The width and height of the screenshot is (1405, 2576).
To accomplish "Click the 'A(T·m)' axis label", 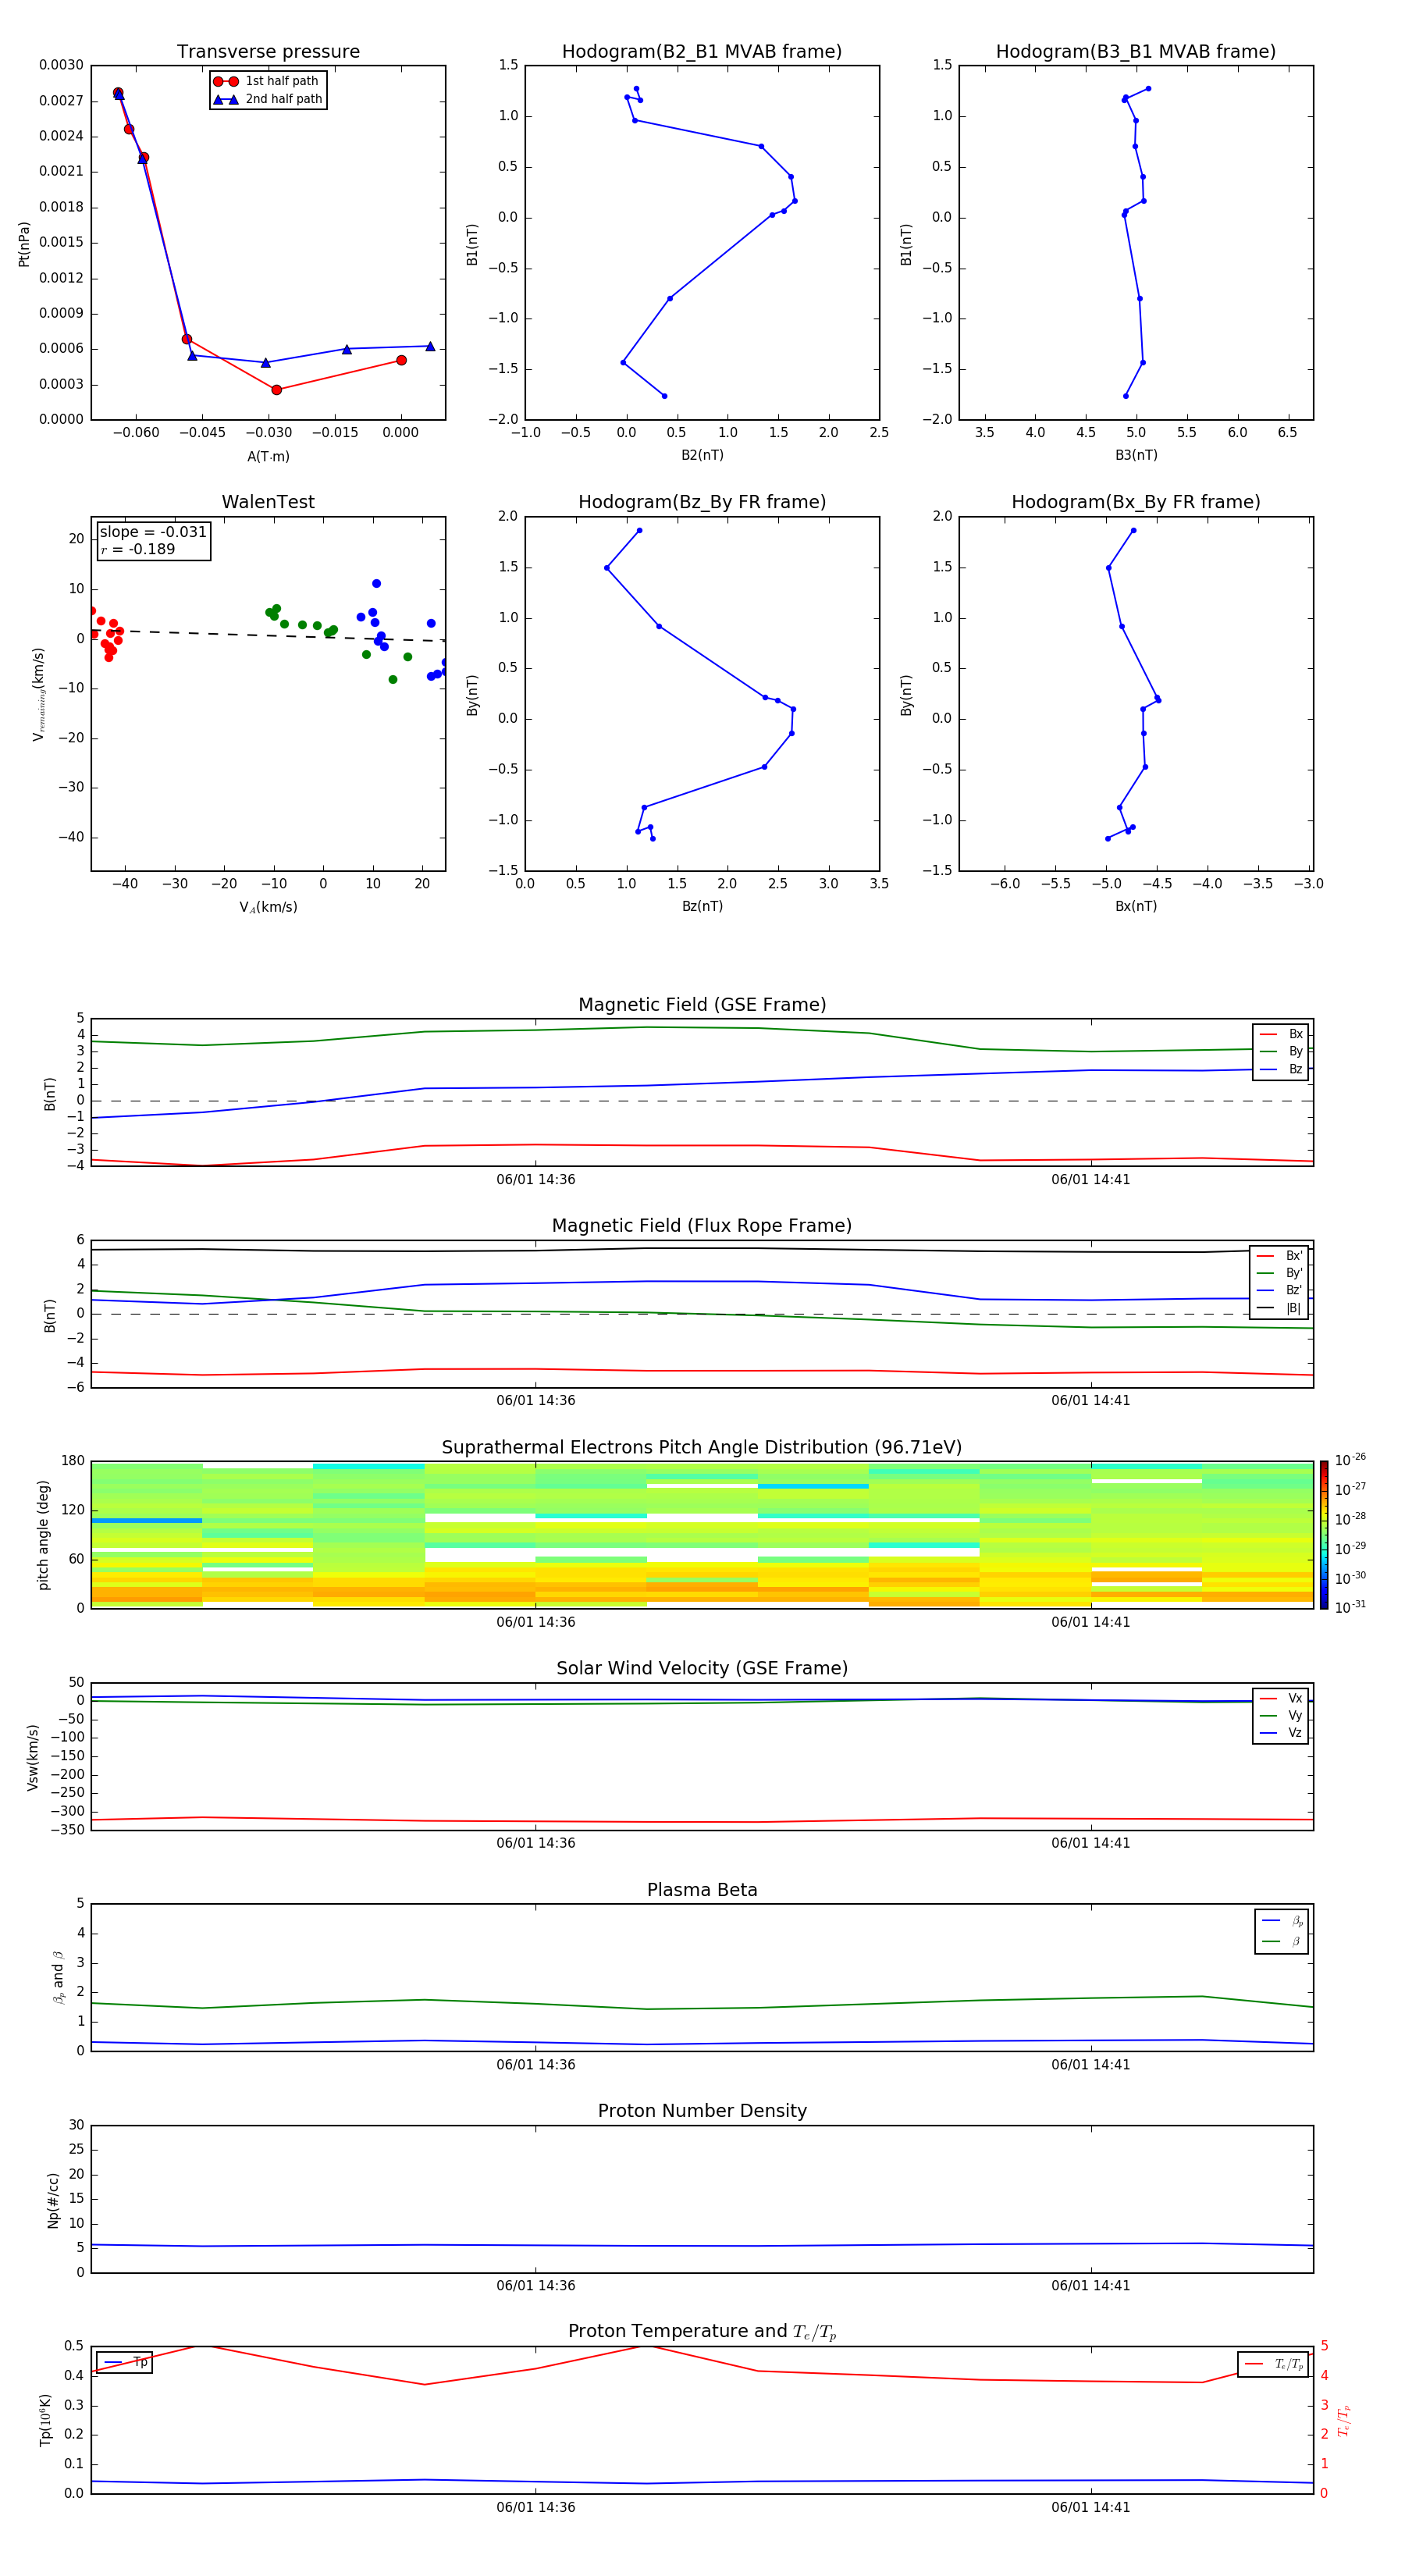I will [x=268, y=457].
